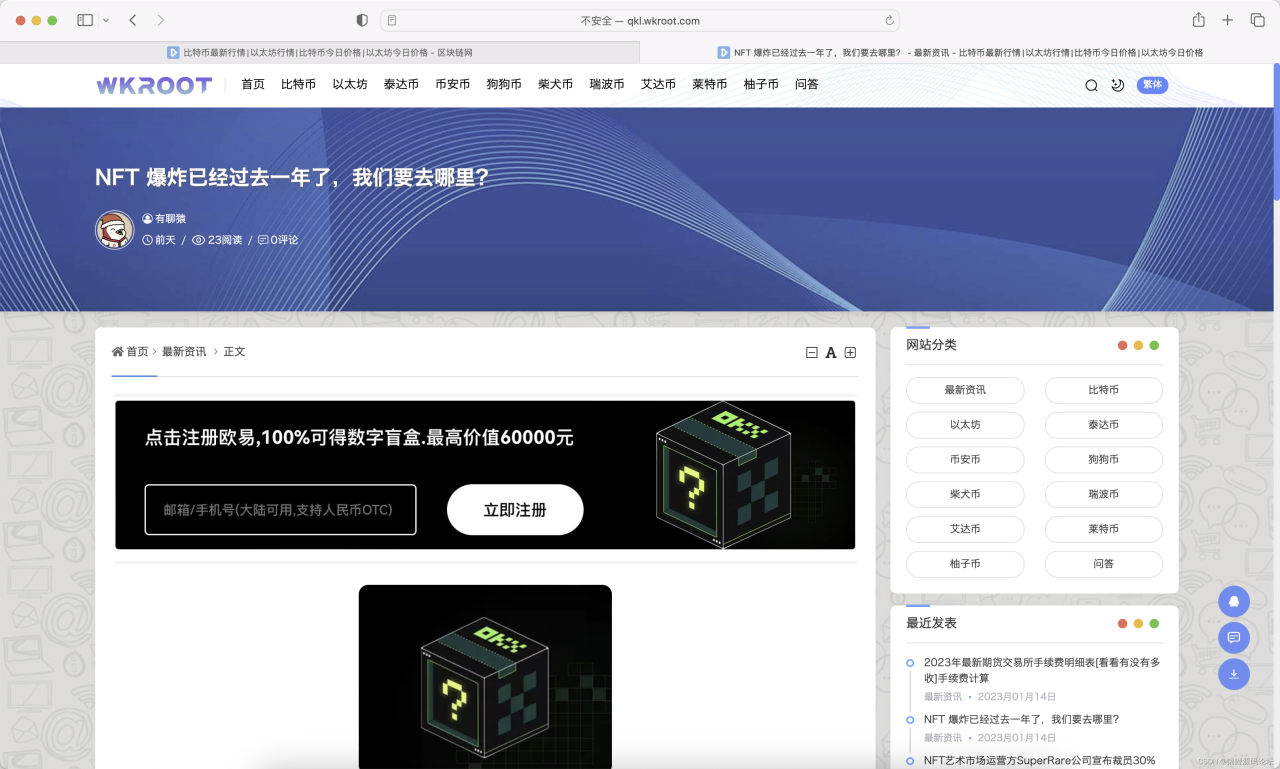Screen dimensions: 1280x769
Task: Open the Safari share menu
Action: click(x=1199, y=20)
